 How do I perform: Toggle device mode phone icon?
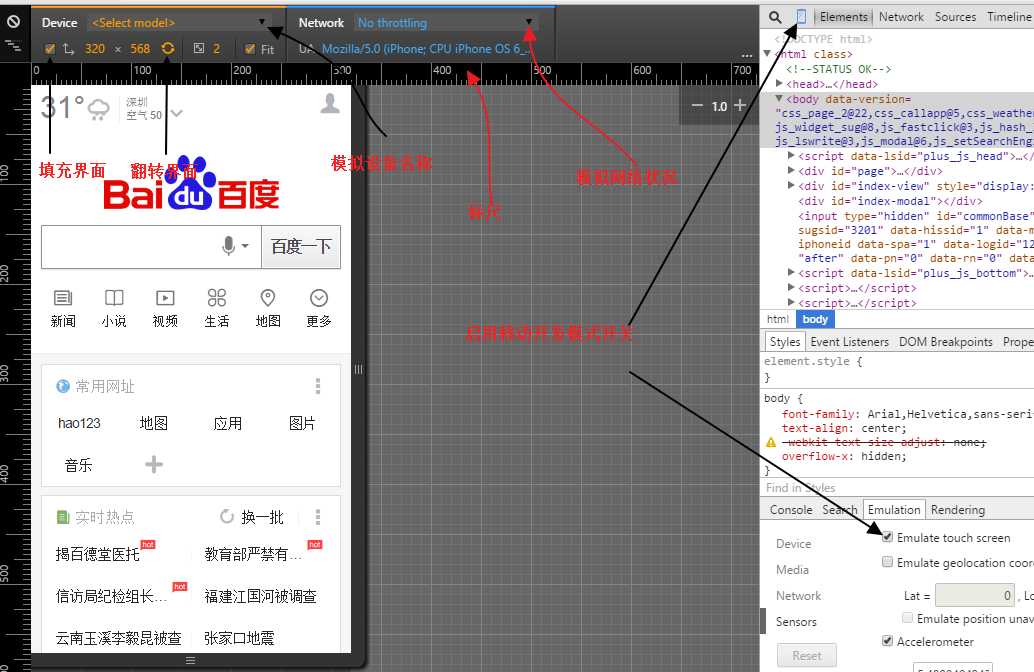(801, 17)
